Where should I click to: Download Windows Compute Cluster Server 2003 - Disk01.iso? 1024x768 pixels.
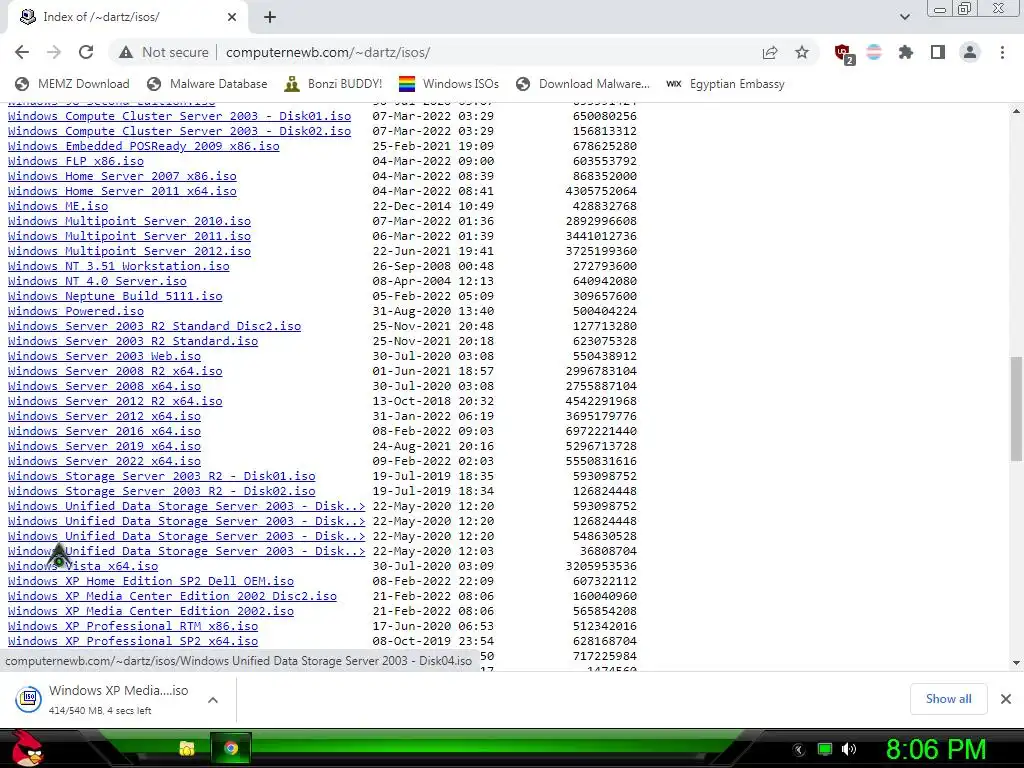pyautogui.click(x=180, y=116)
